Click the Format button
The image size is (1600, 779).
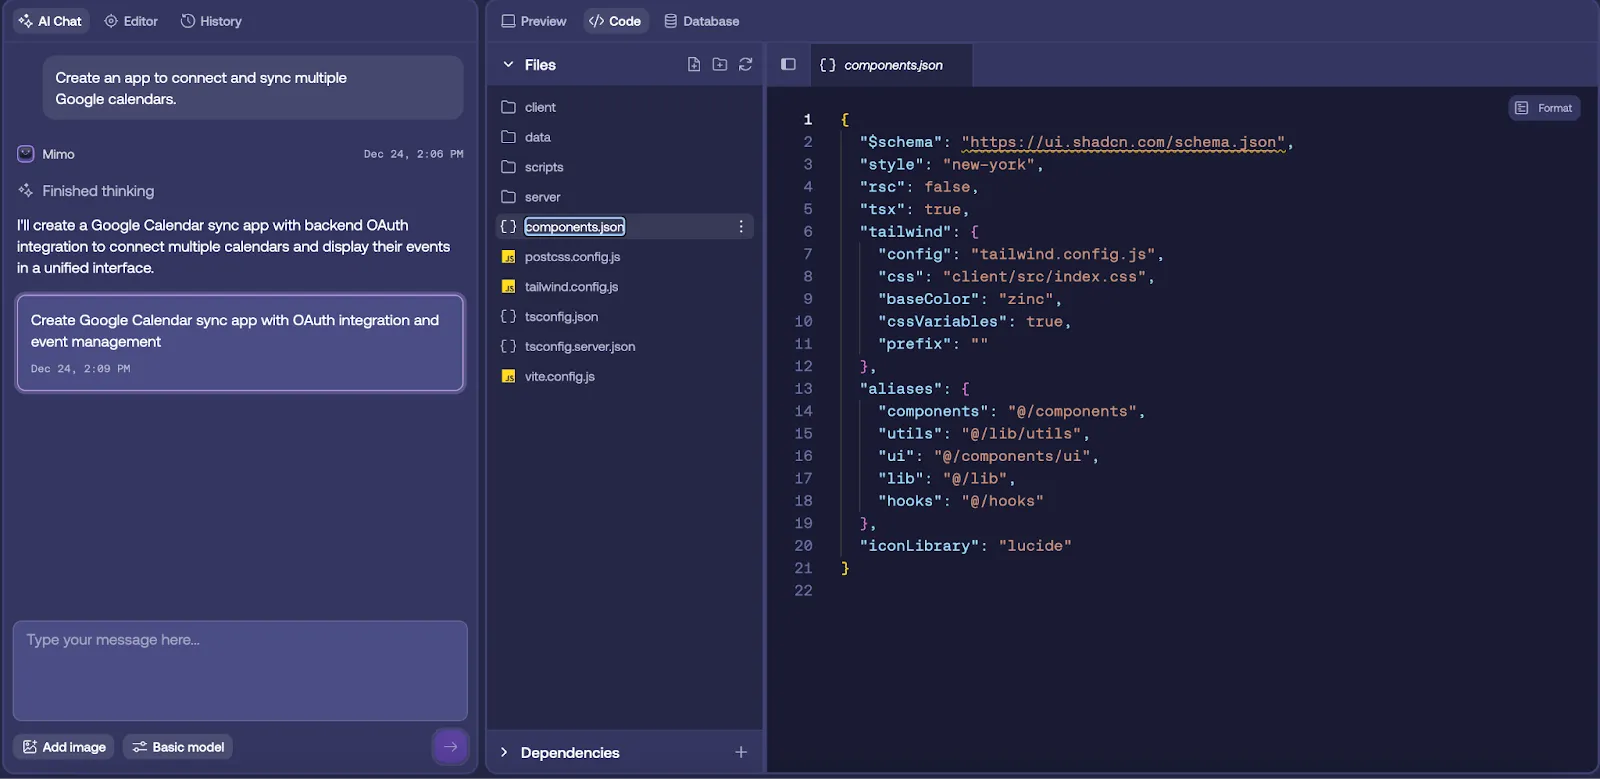pos(1544,108)
